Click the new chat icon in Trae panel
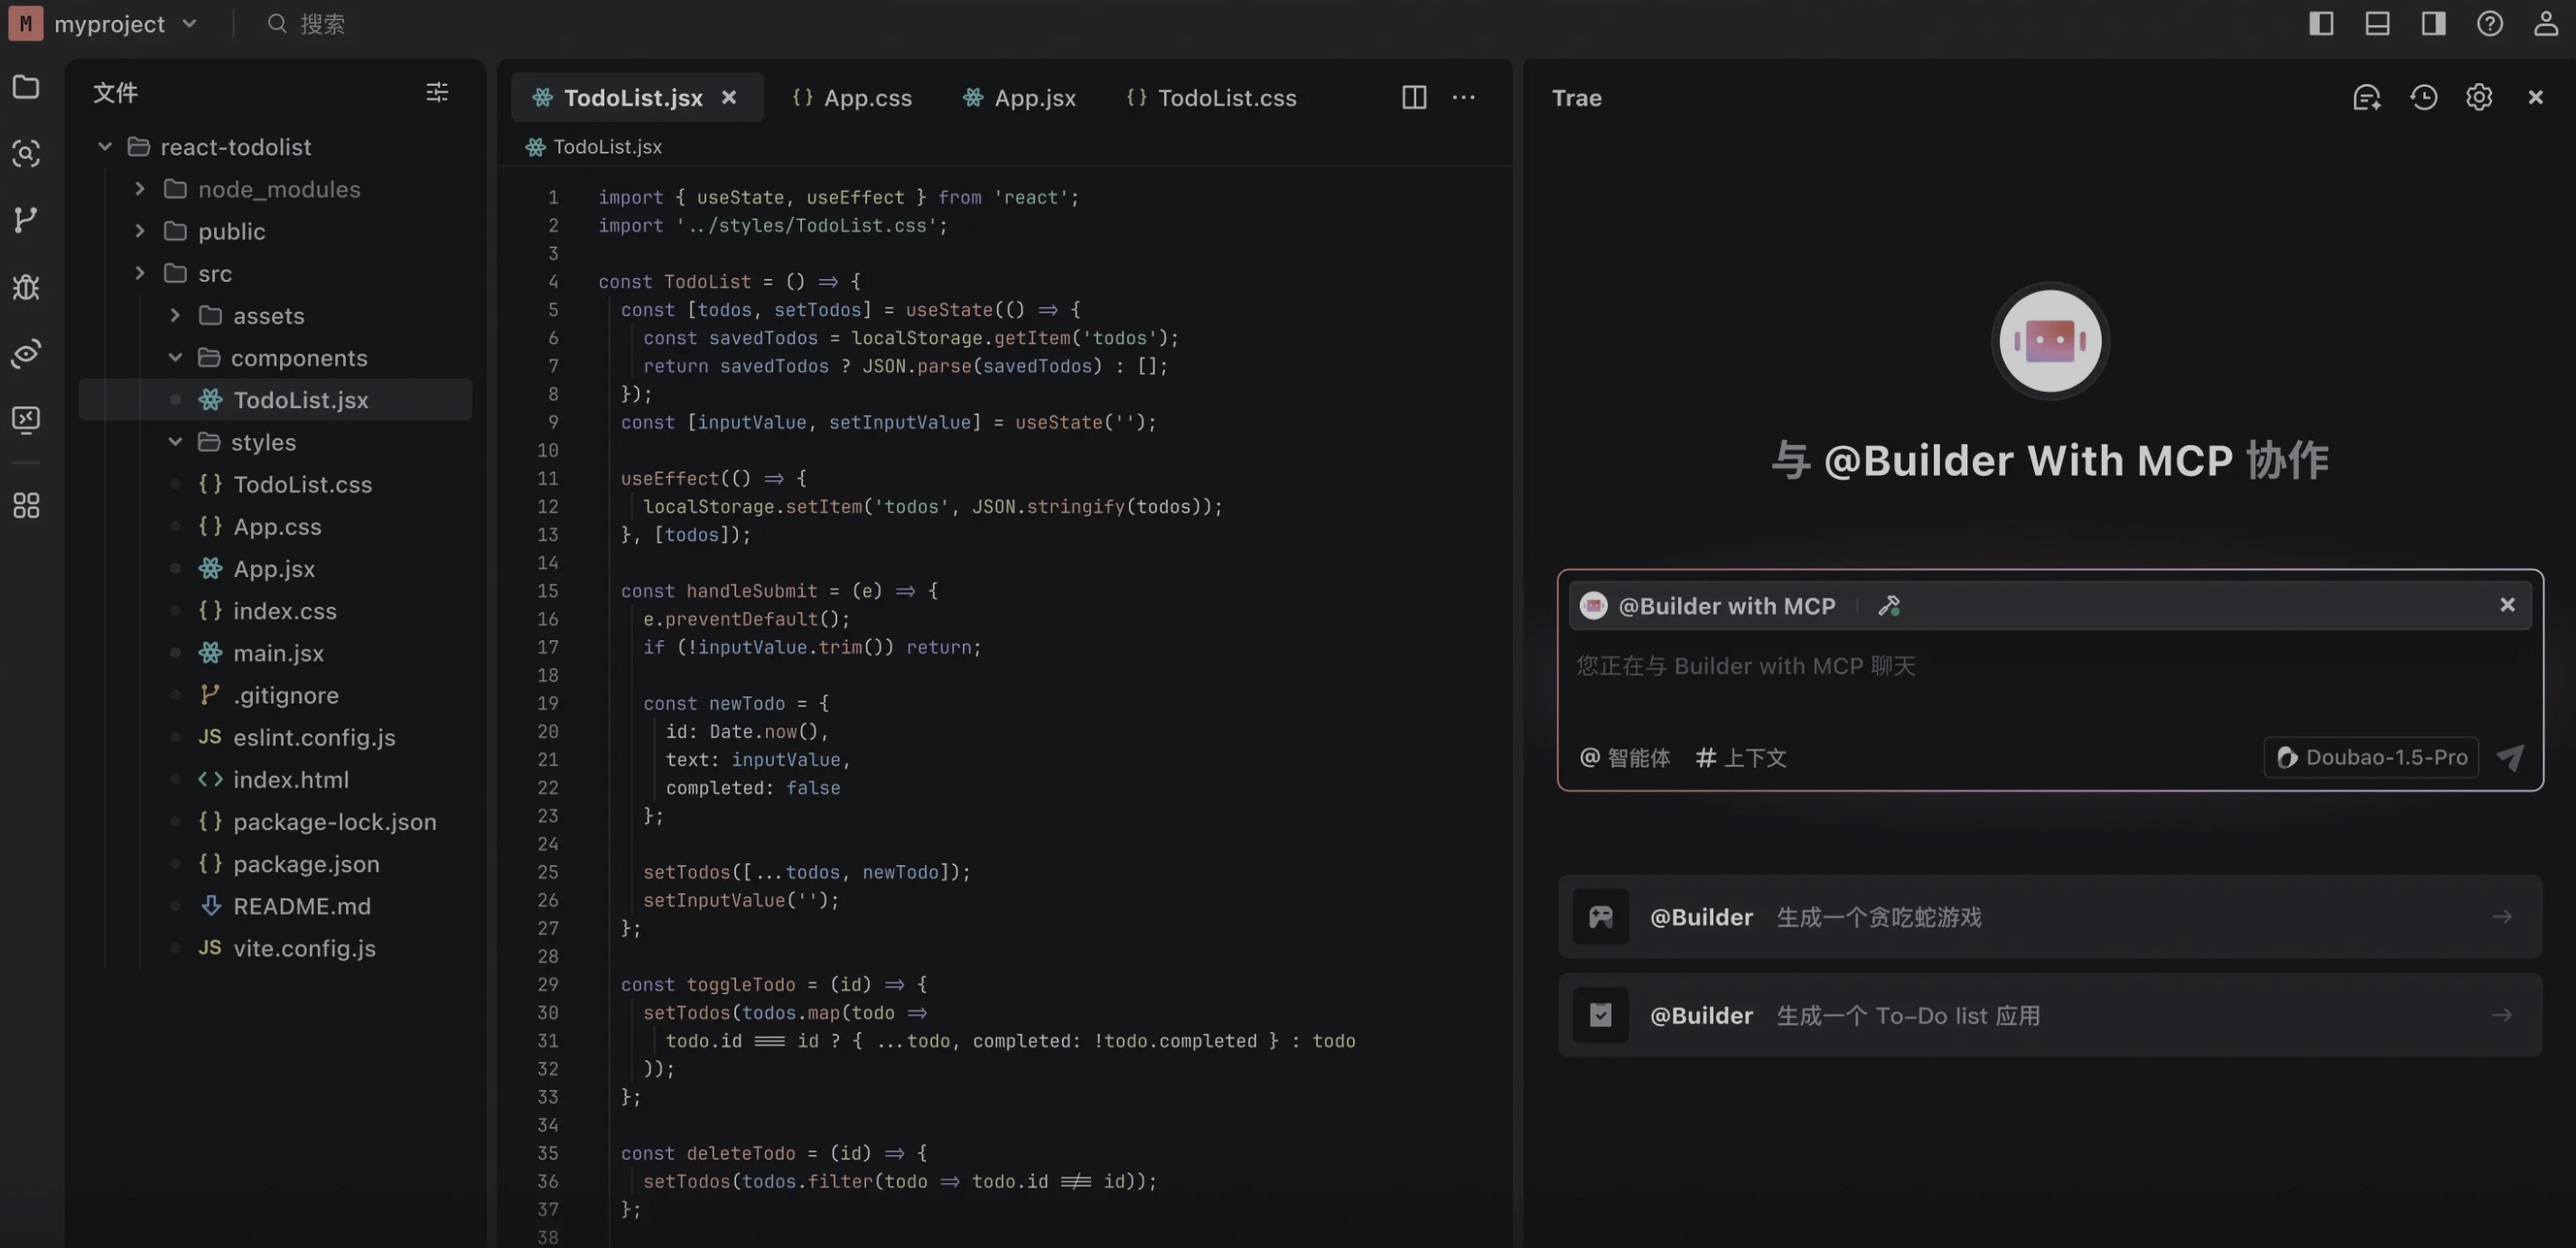The width and height of the screenshot is (2576, 1248). (2366, 97)
